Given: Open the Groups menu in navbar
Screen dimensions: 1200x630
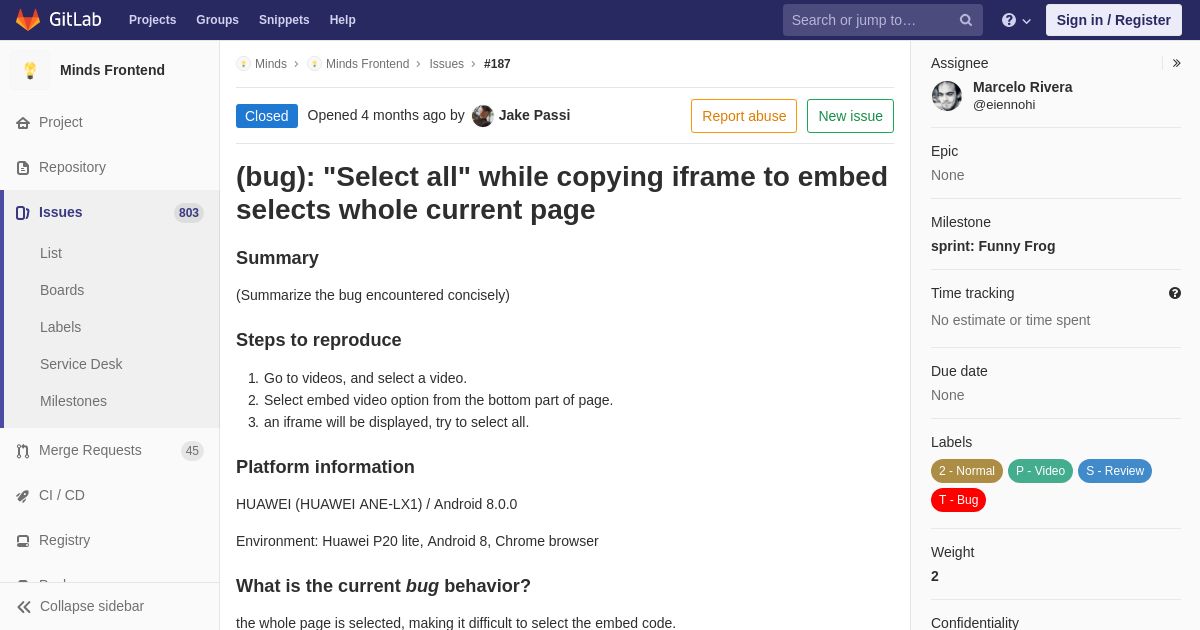Looking at the screenshot, I should tap(217, 20).
